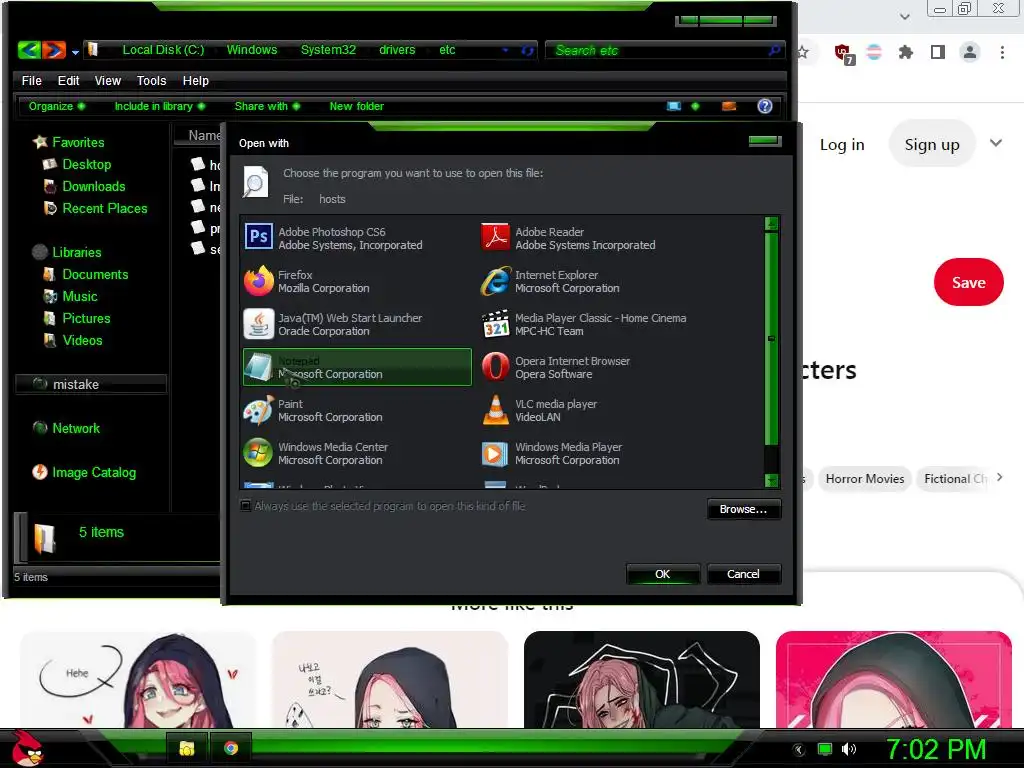Open Explorer help question mark icon

click(x=765, y=106)
